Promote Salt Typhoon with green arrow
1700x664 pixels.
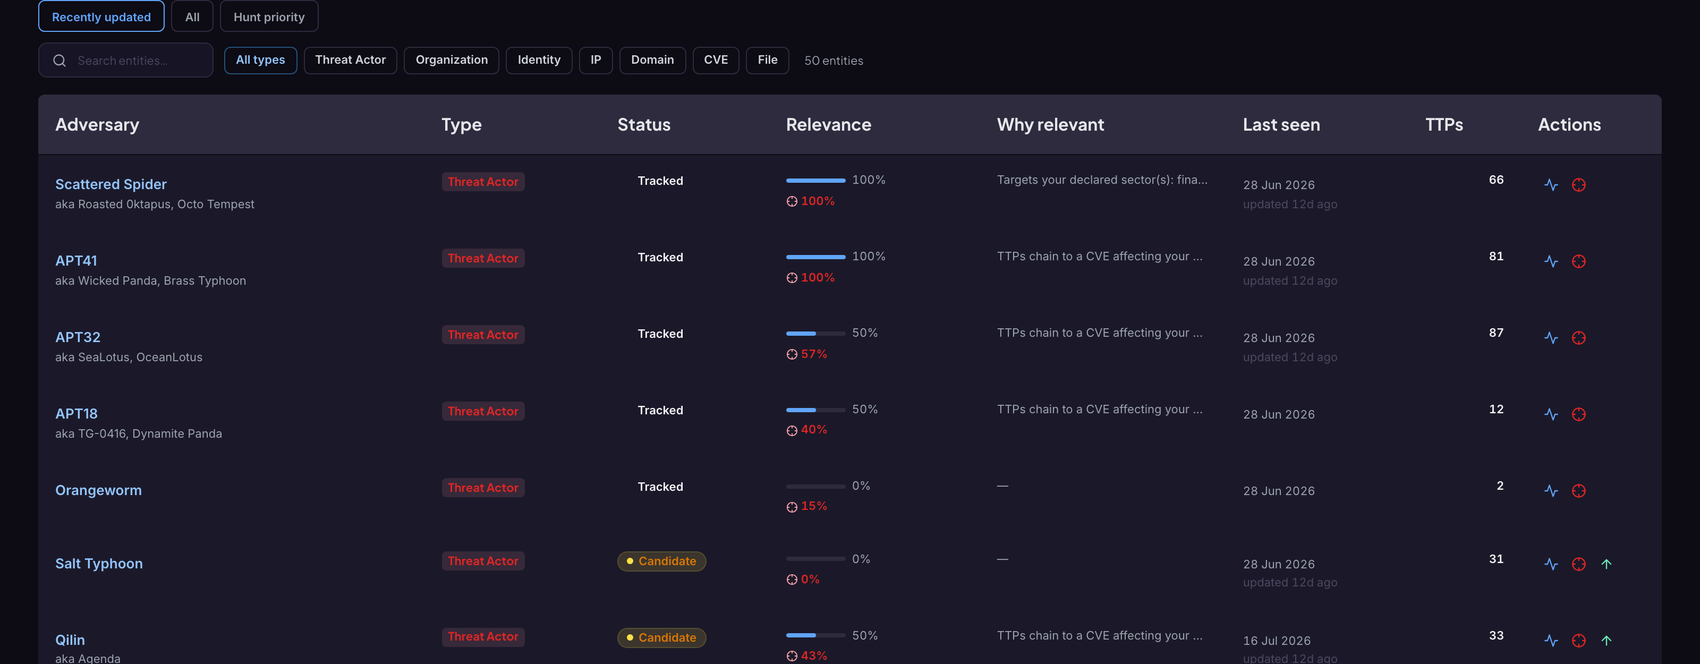1606,564
